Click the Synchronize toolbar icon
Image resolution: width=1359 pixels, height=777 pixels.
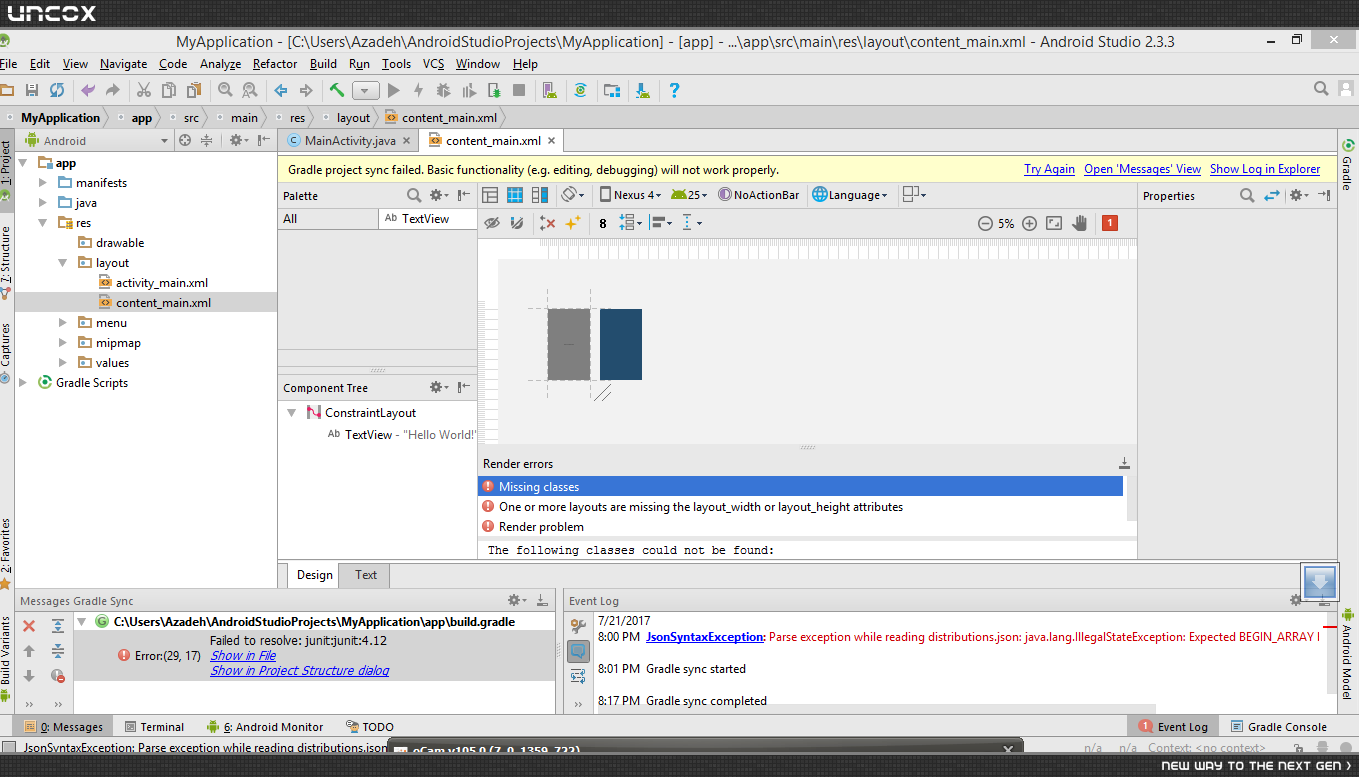(x=57, y=90)
